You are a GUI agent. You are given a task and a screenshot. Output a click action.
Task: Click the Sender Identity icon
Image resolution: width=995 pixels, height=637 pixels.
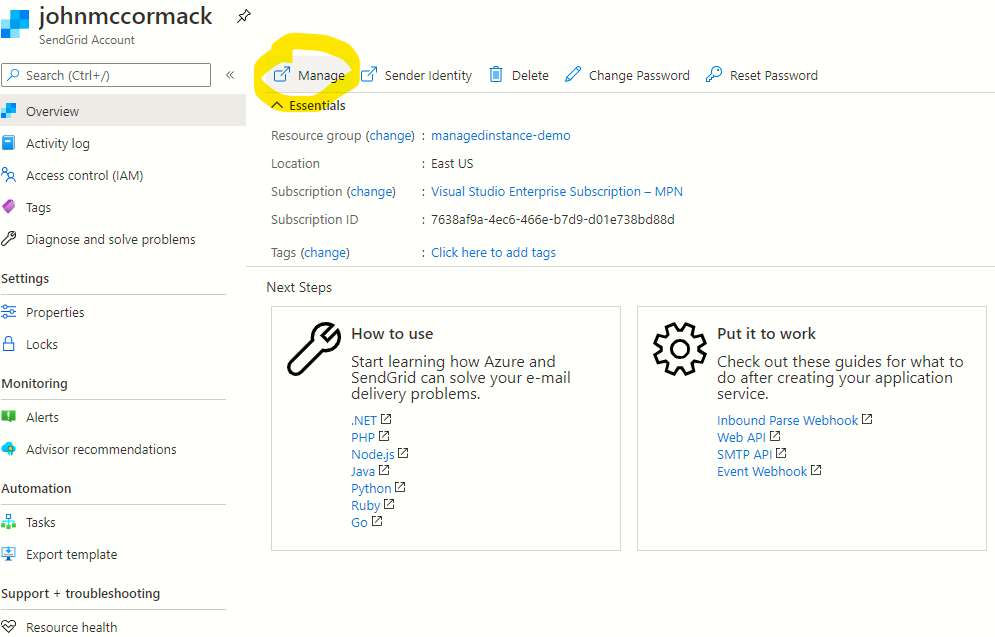click(368, 74)
